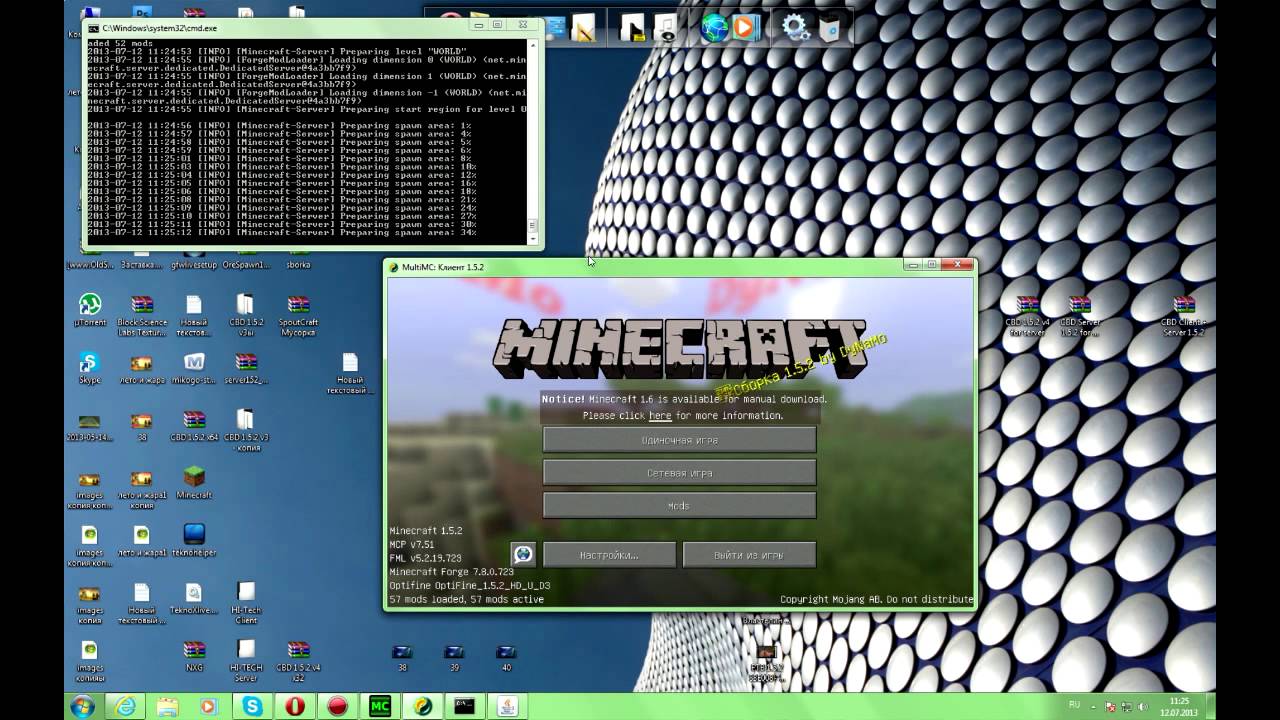Click the red record button taskbar icon
Viewport: 1280px width, 720px height.
point(337,706)
